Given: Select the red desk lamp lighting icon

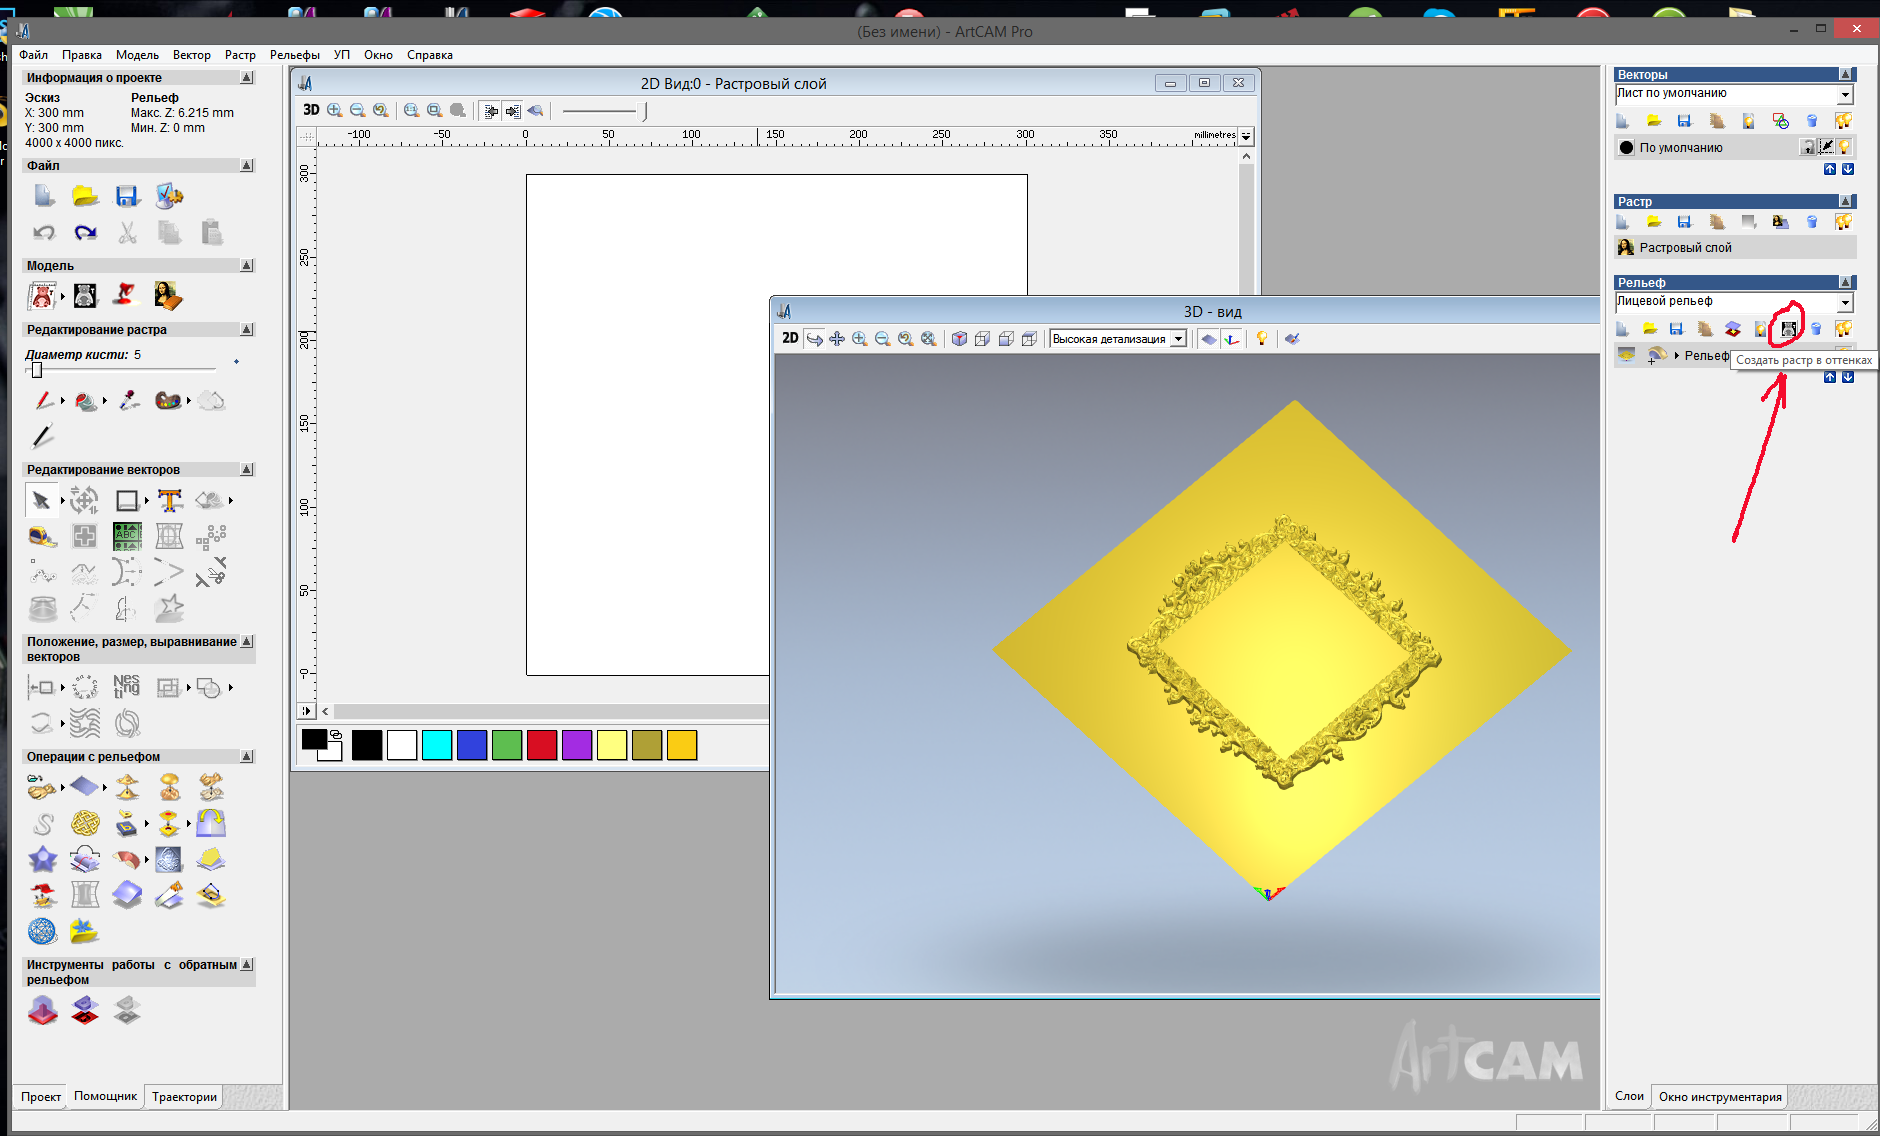Looking at the screenshot, I should click(125, 295).
